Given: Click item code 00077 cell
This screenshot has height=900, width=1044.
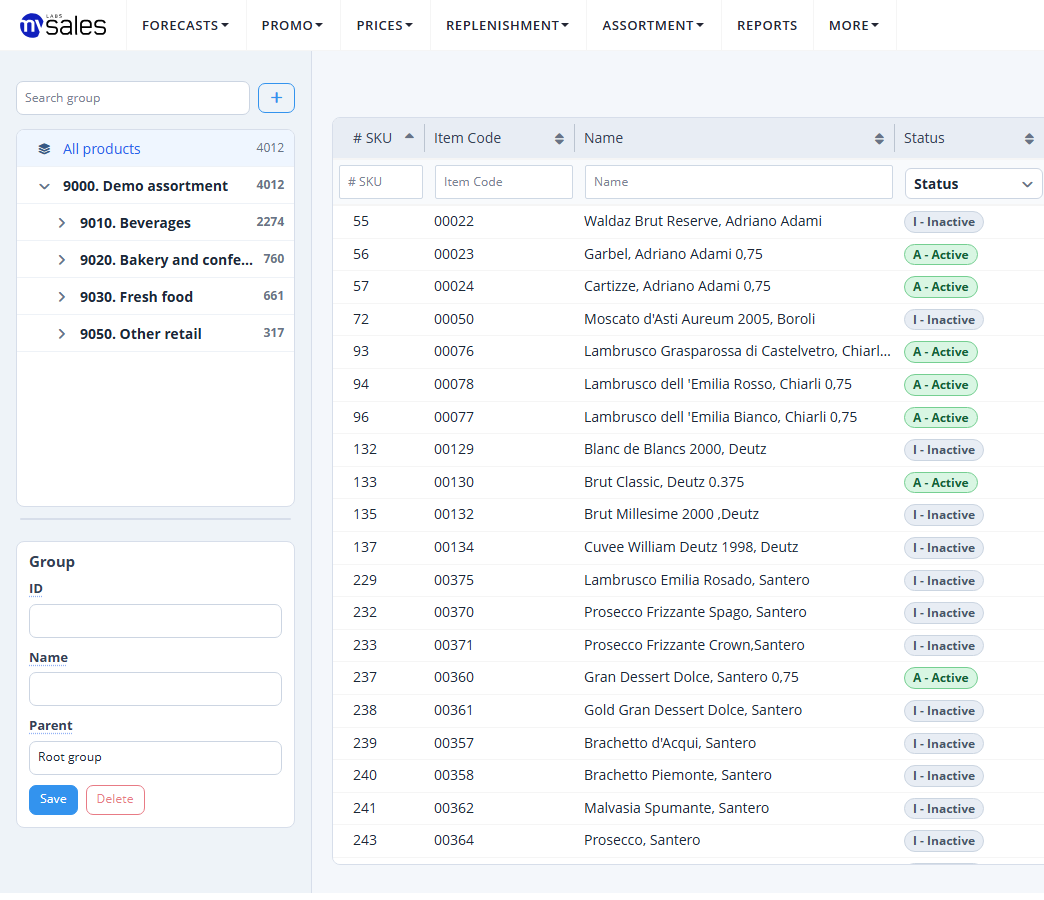Looking at the screenshot, I should coord(454,417).
